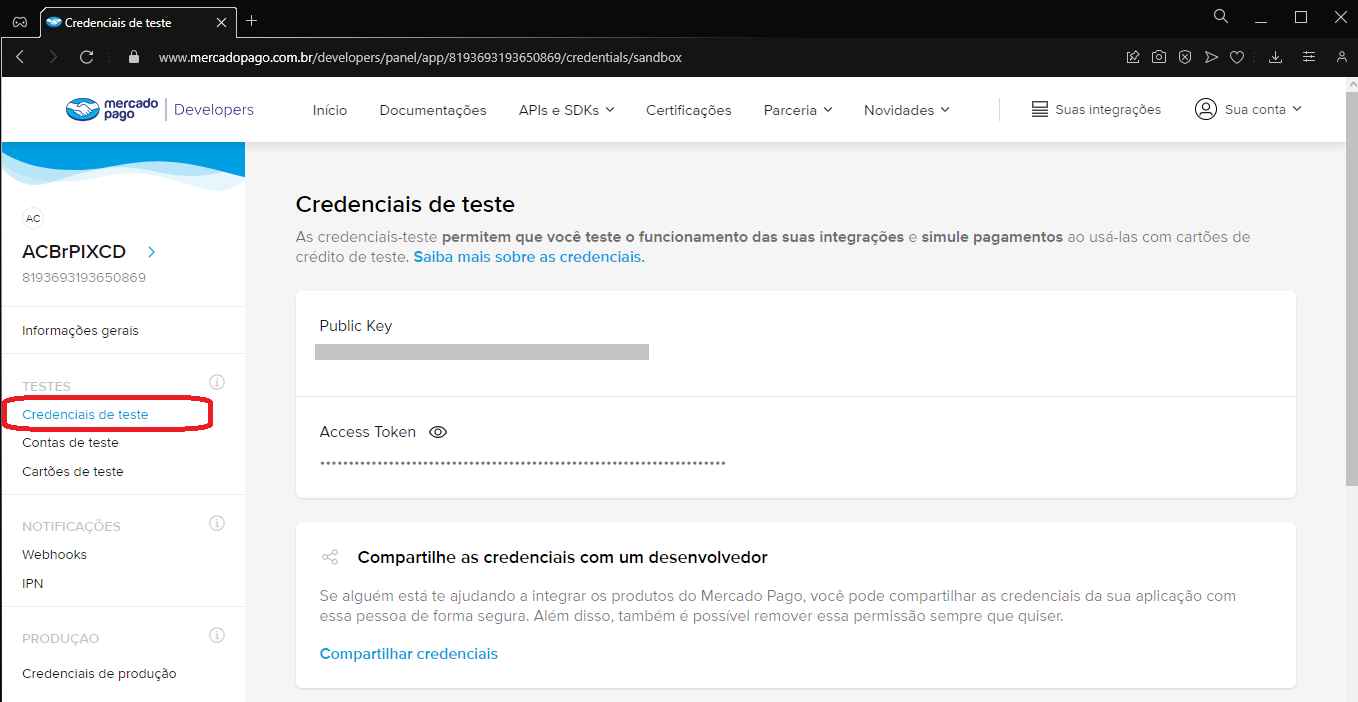The width and height of the screenshot is (1358, 702).
Task: Open Informações gerais in the sidebar
Action: pyautogui.click(x=80, y=330)
